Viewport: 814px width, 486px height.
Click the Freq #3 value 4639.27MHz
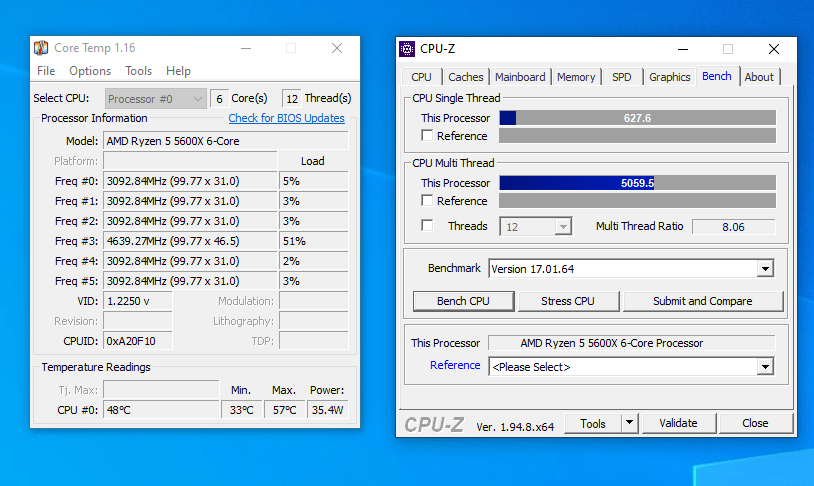click(x=190, y=241)
